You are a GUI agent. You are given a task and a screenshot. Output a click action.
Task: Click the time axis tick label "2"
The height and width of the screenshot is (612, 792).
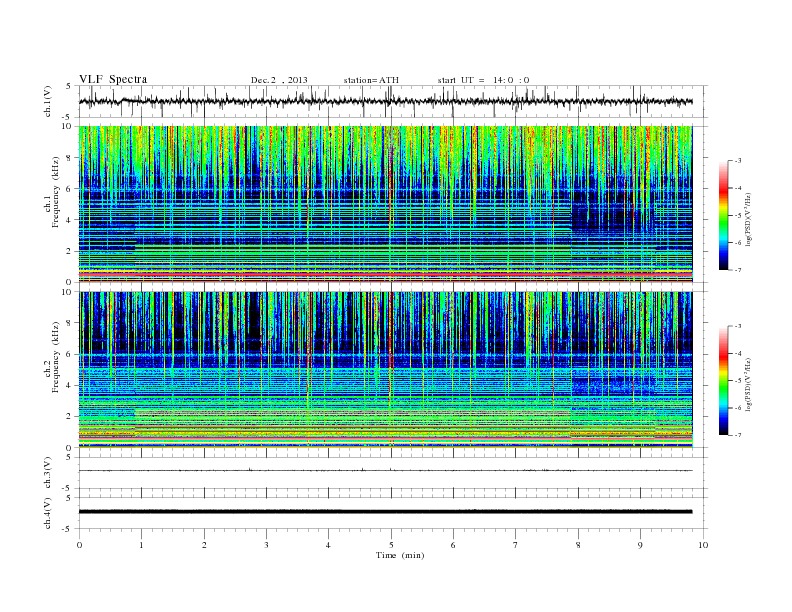tap(204, 545)
